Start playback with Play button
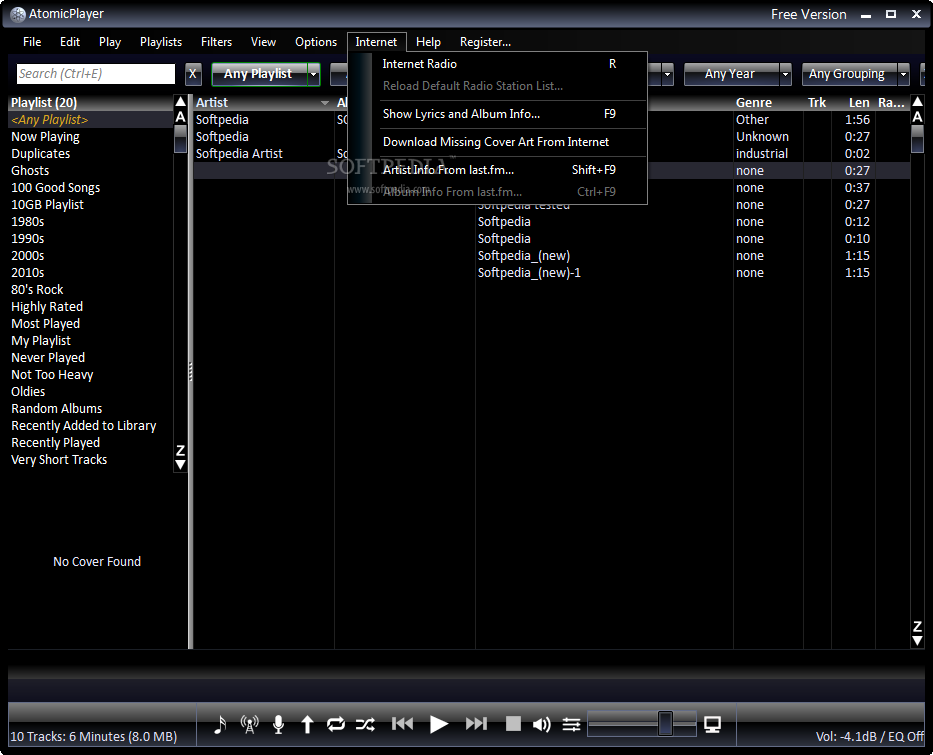Viewport: 933px width, 755px height. tap(439, 724)
